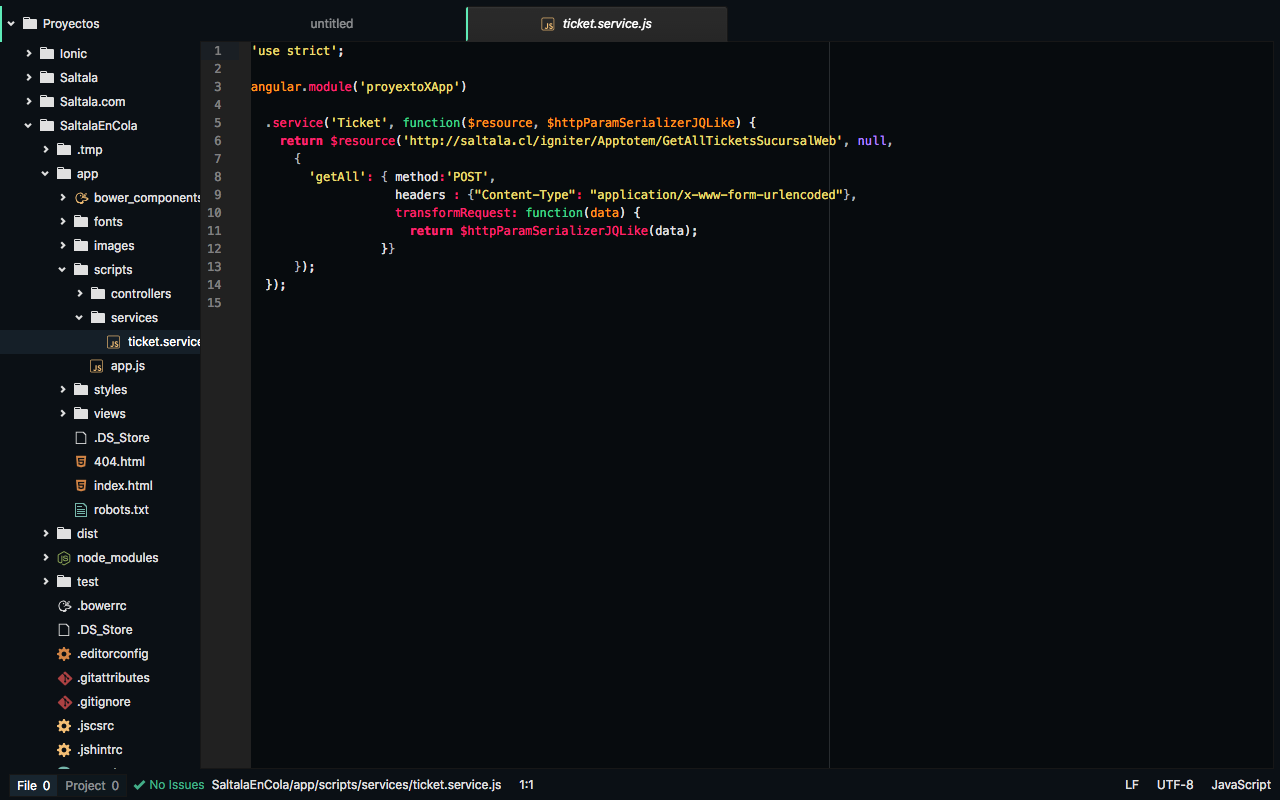1280x800 pixels.
Task: Expand the styles folder chevron
Action: coord(62,389)
